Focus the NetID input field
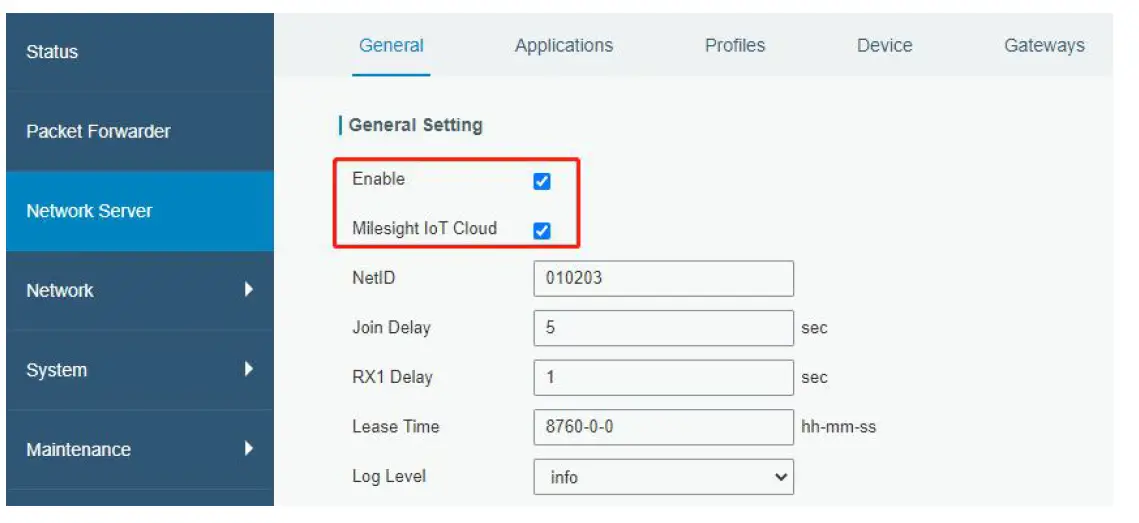The image size is (1139, 523). (663, 279)
